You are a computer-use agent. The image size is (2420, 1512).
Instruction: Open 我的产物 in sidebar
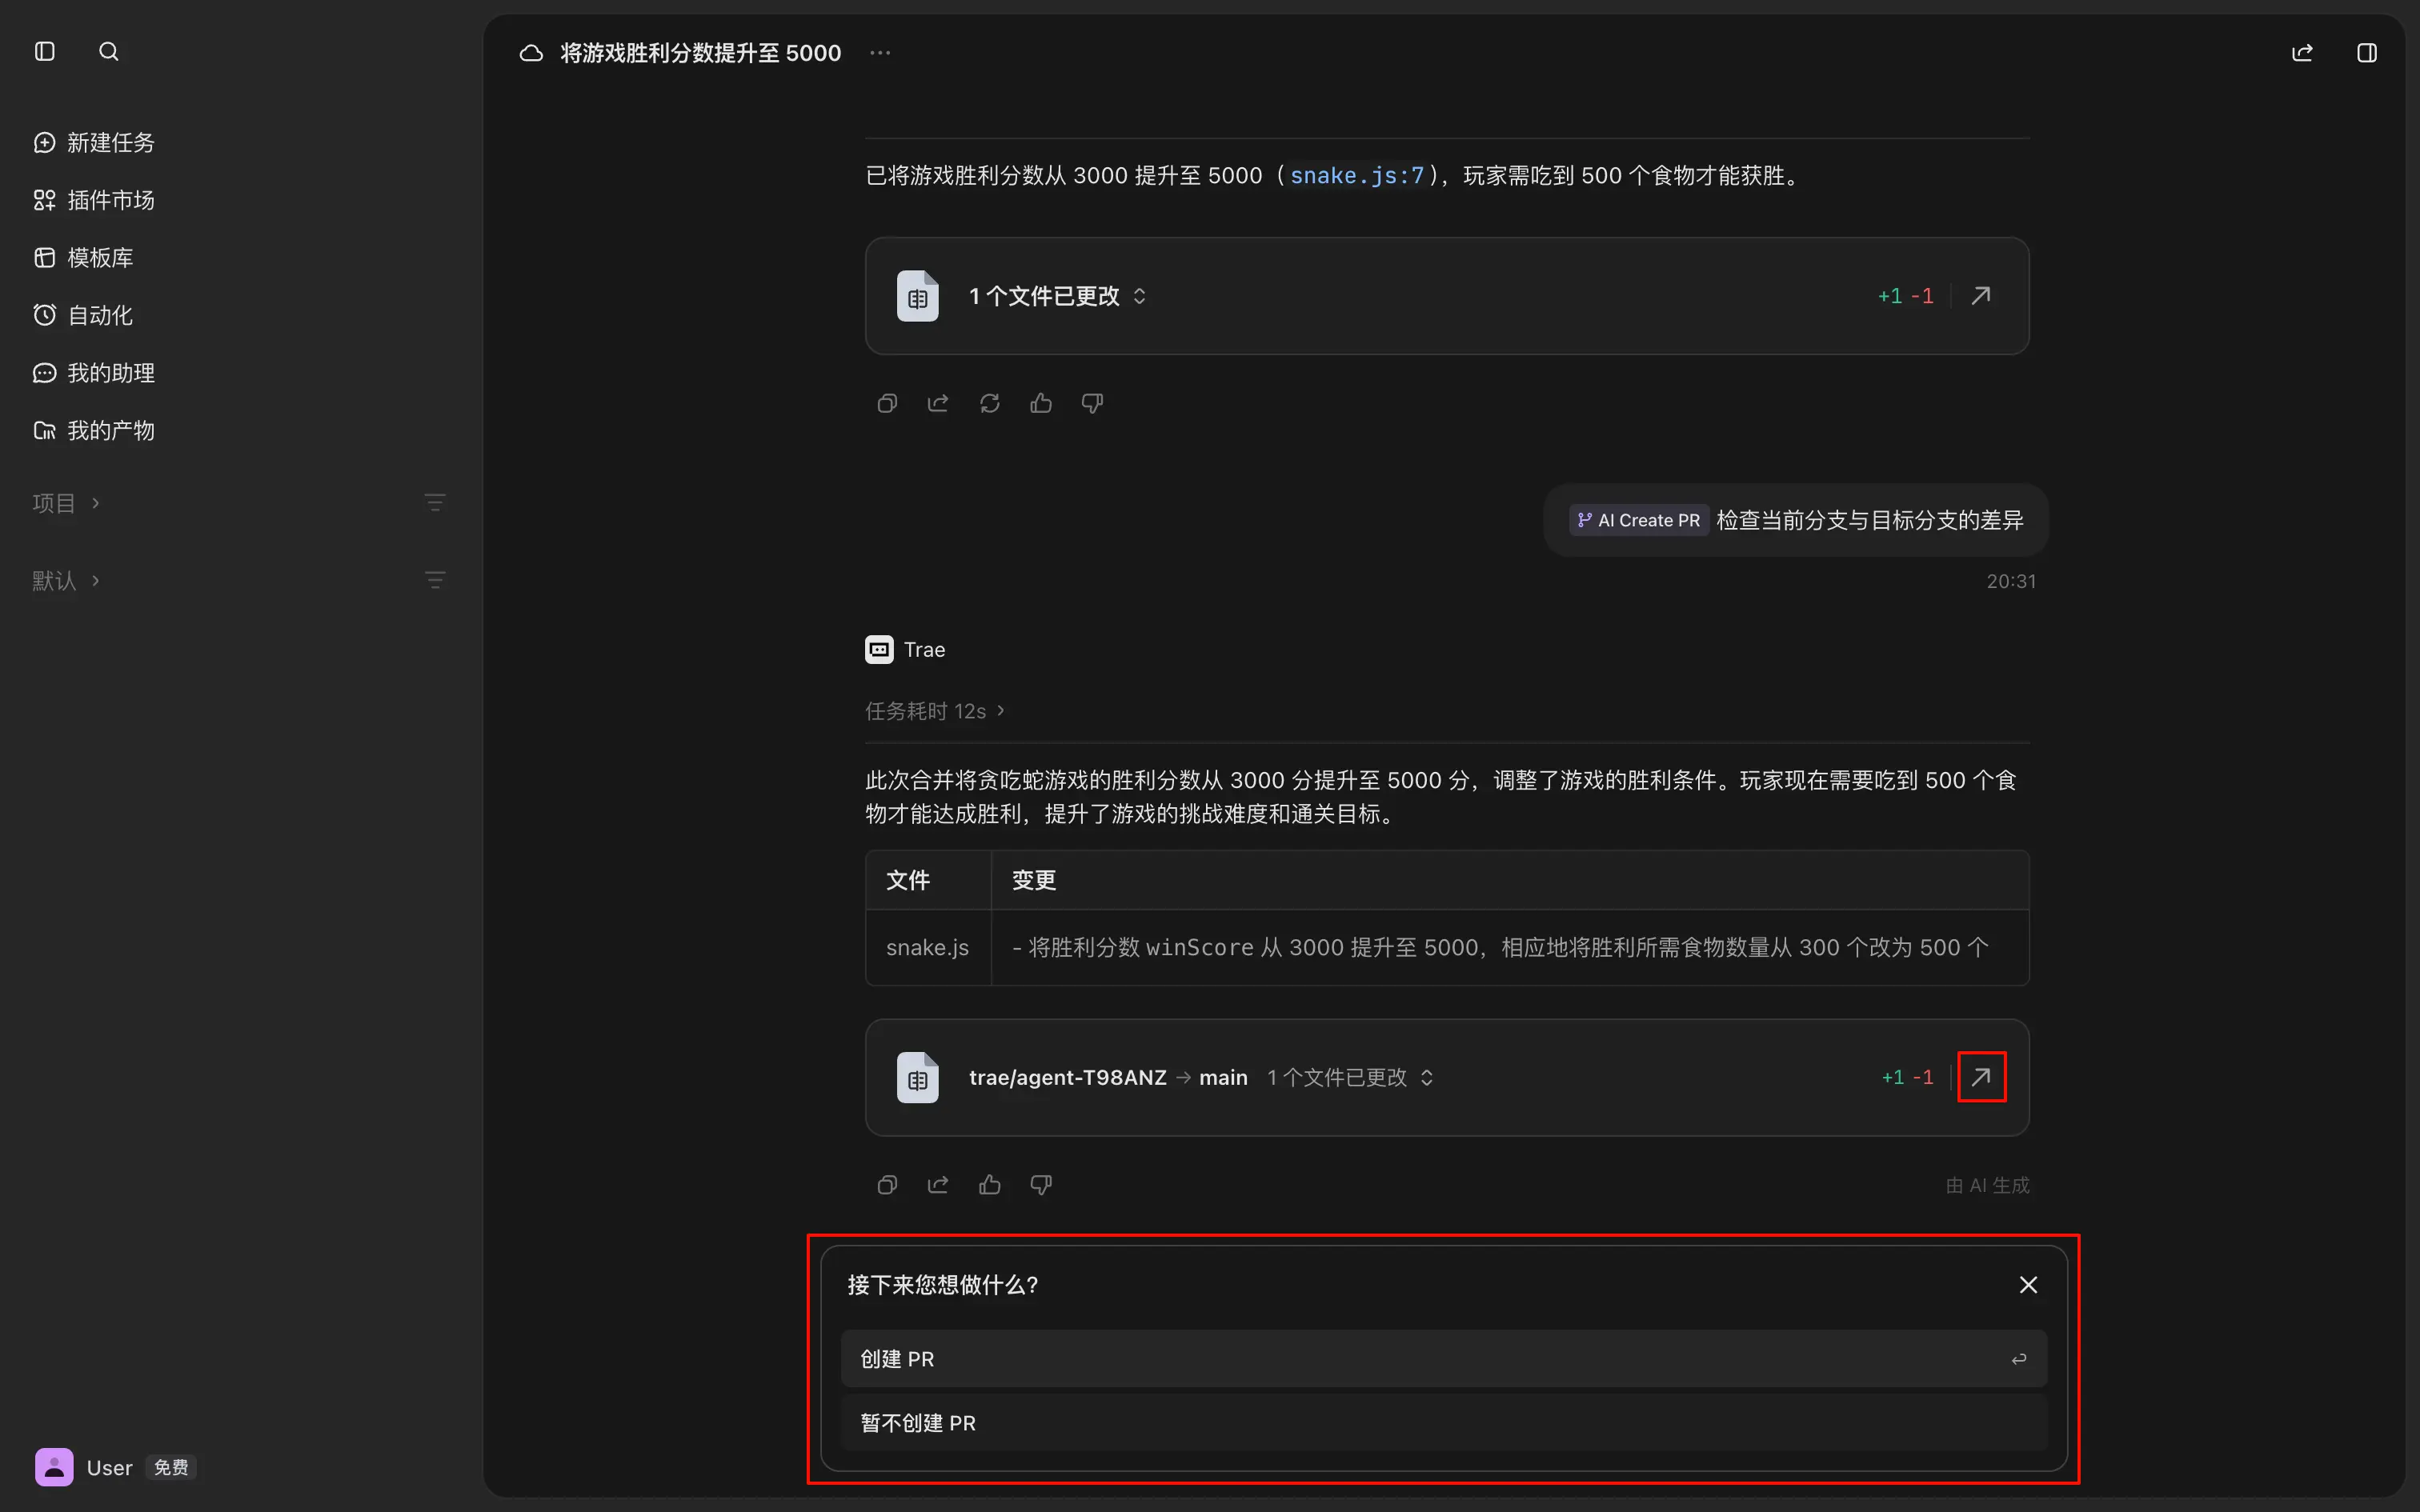[x=95, y=431]
